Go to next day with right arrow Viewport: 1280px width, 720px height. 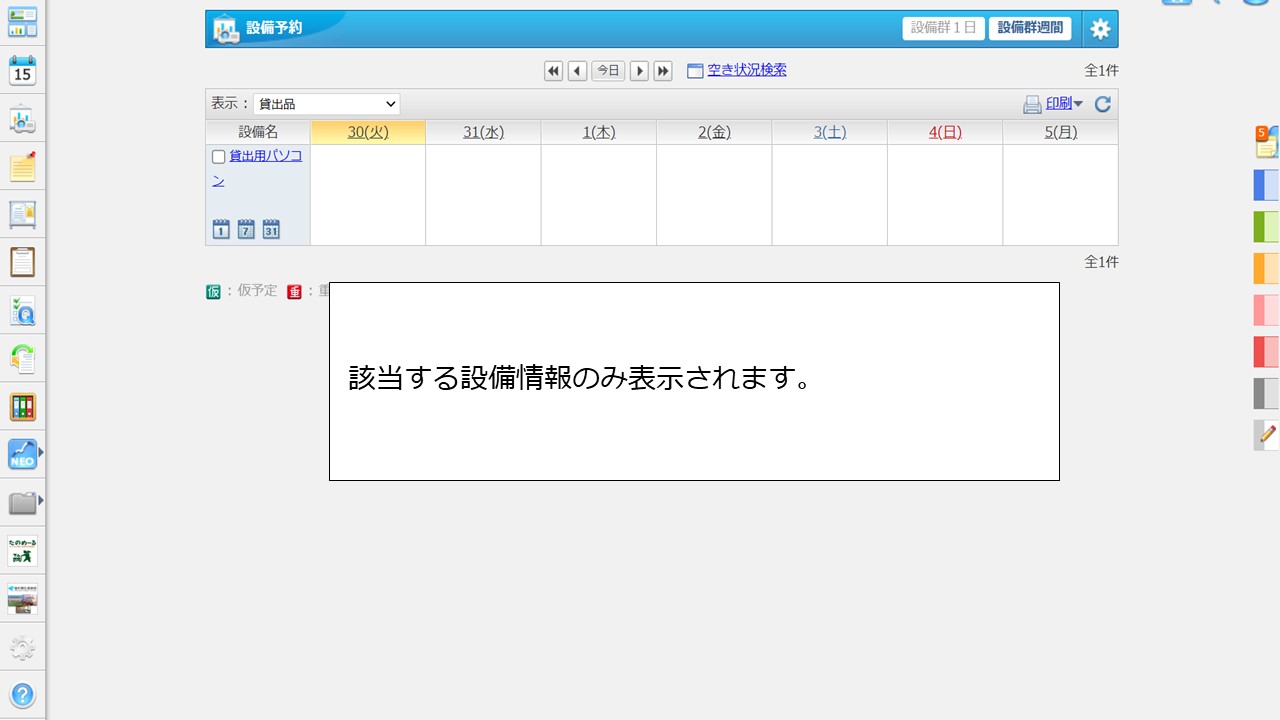coord(639,71)
